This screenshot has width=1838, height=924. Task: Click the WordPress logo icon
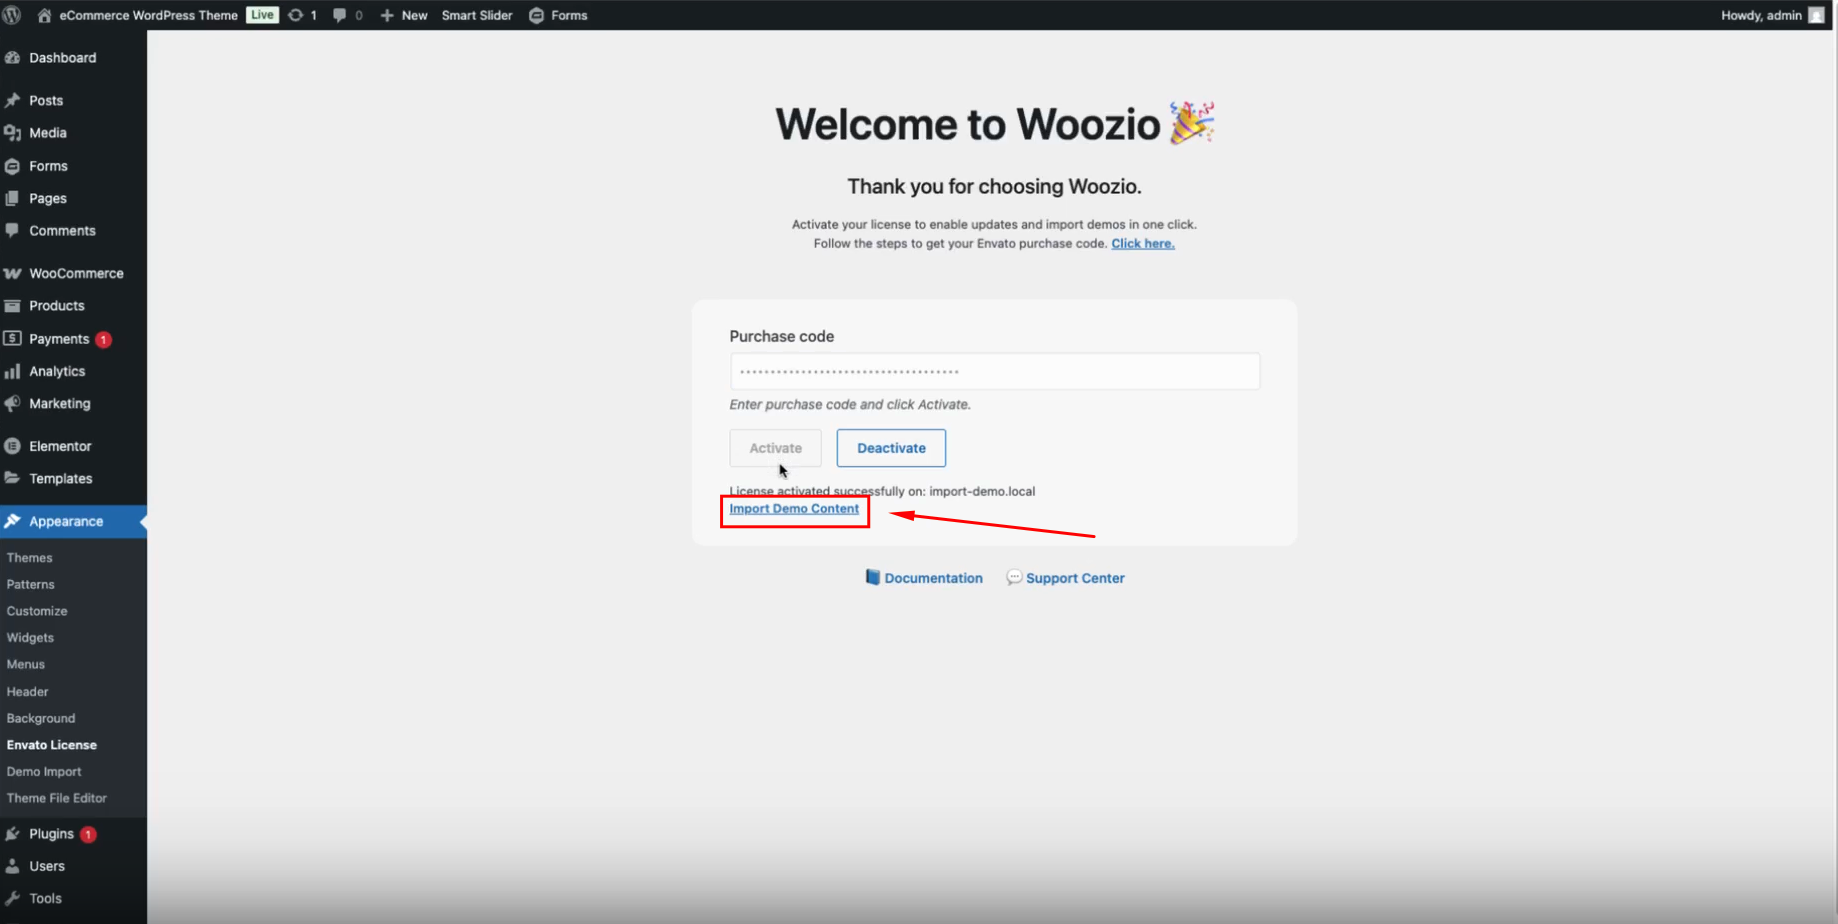[x=13, y=15]
